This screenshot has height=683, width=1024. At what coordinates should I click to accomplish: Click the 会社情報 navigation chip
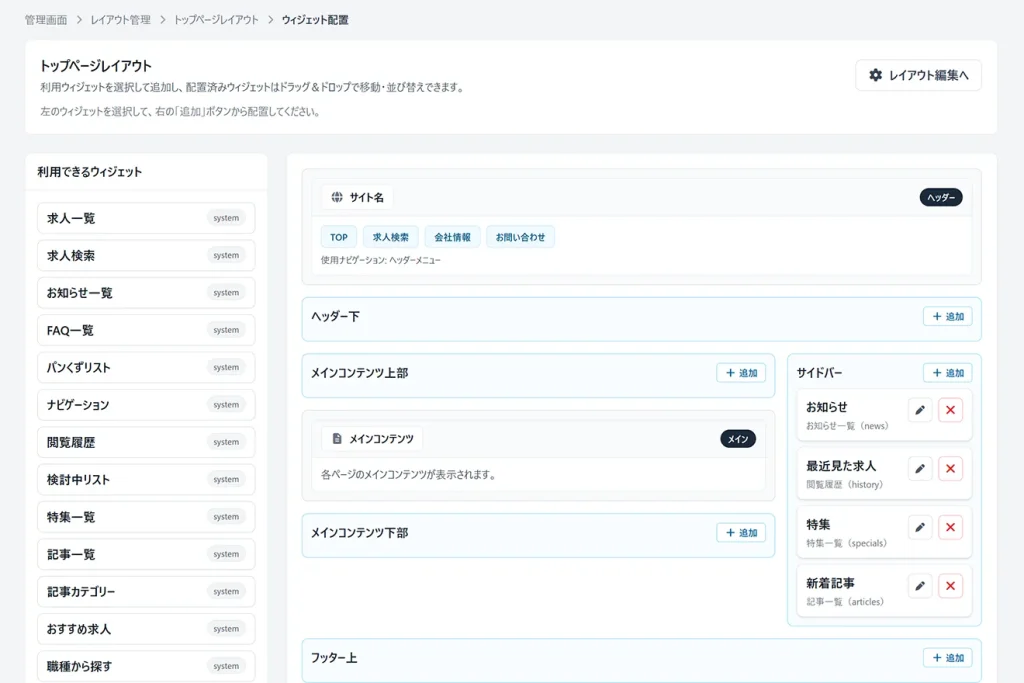(x=453, y=237)
